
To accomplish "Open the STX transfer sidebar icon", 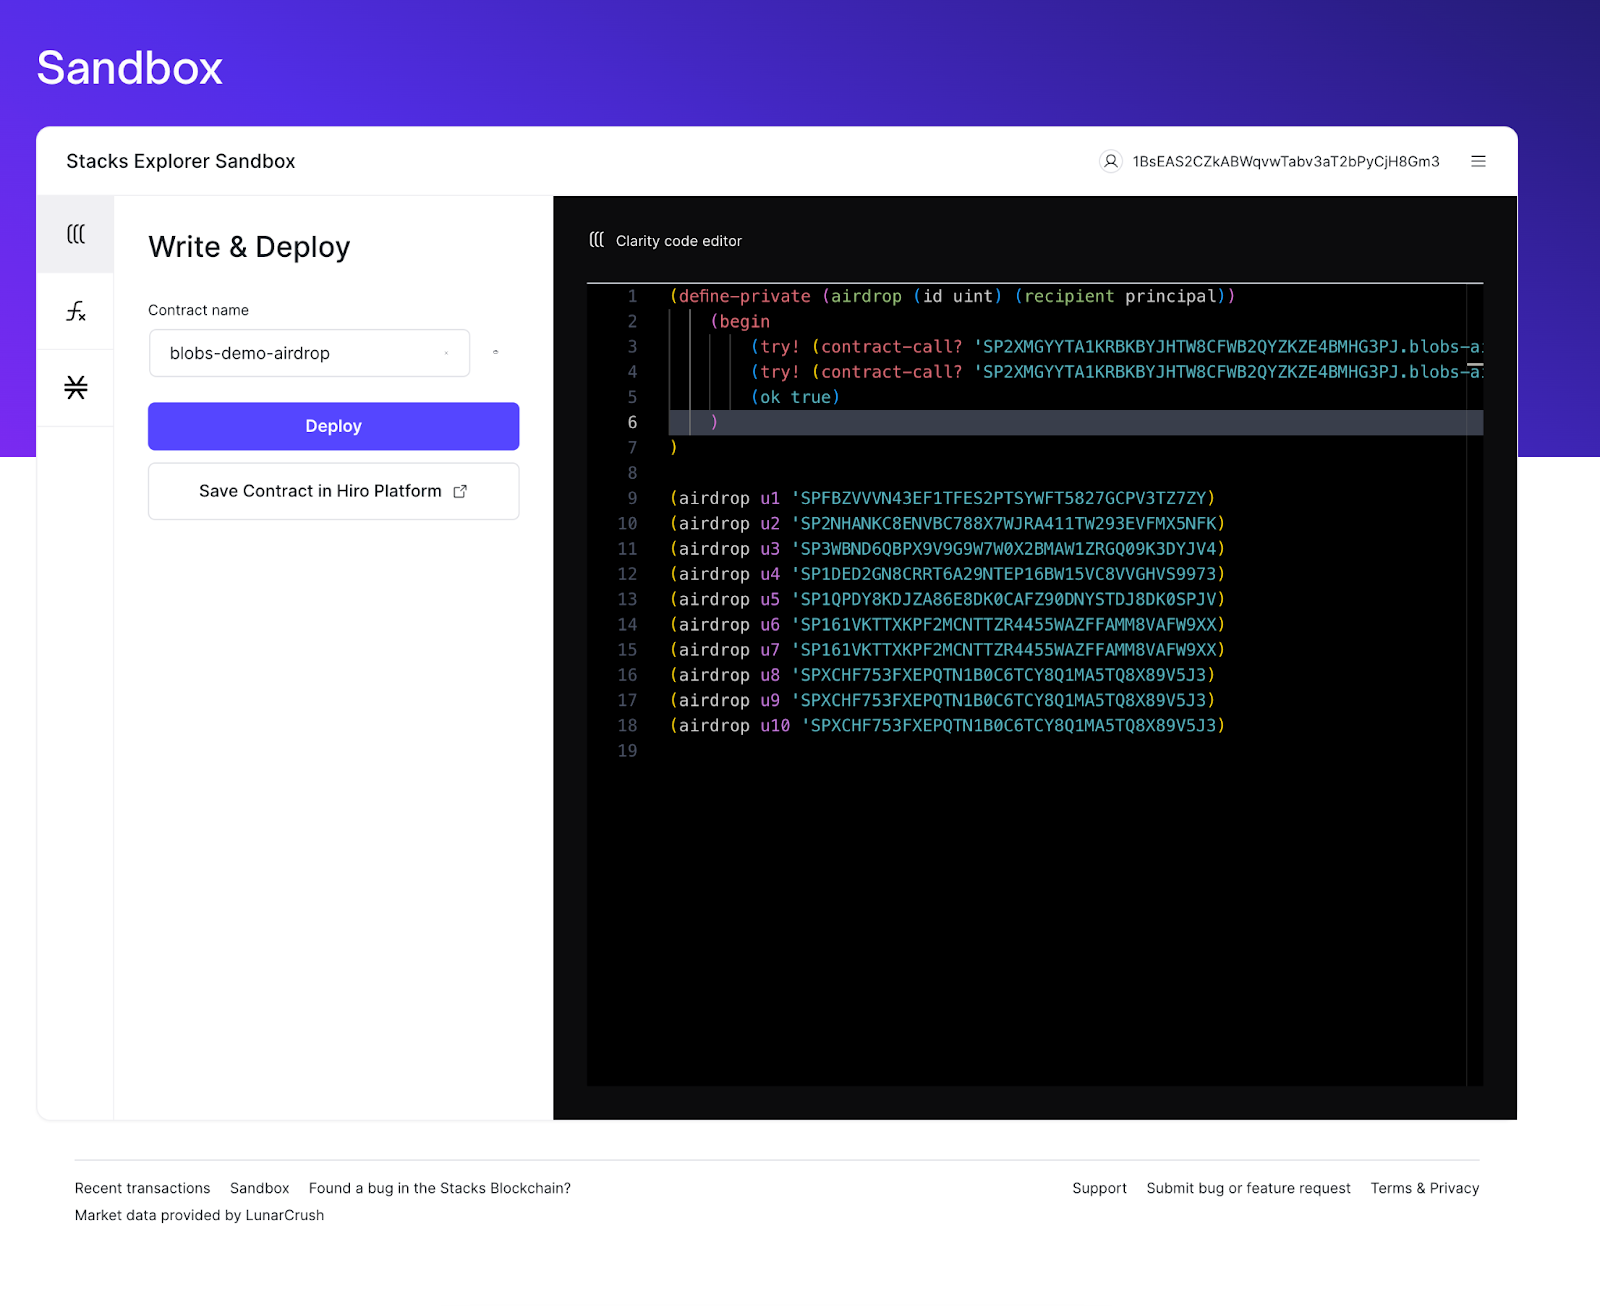I will point(76,387).
